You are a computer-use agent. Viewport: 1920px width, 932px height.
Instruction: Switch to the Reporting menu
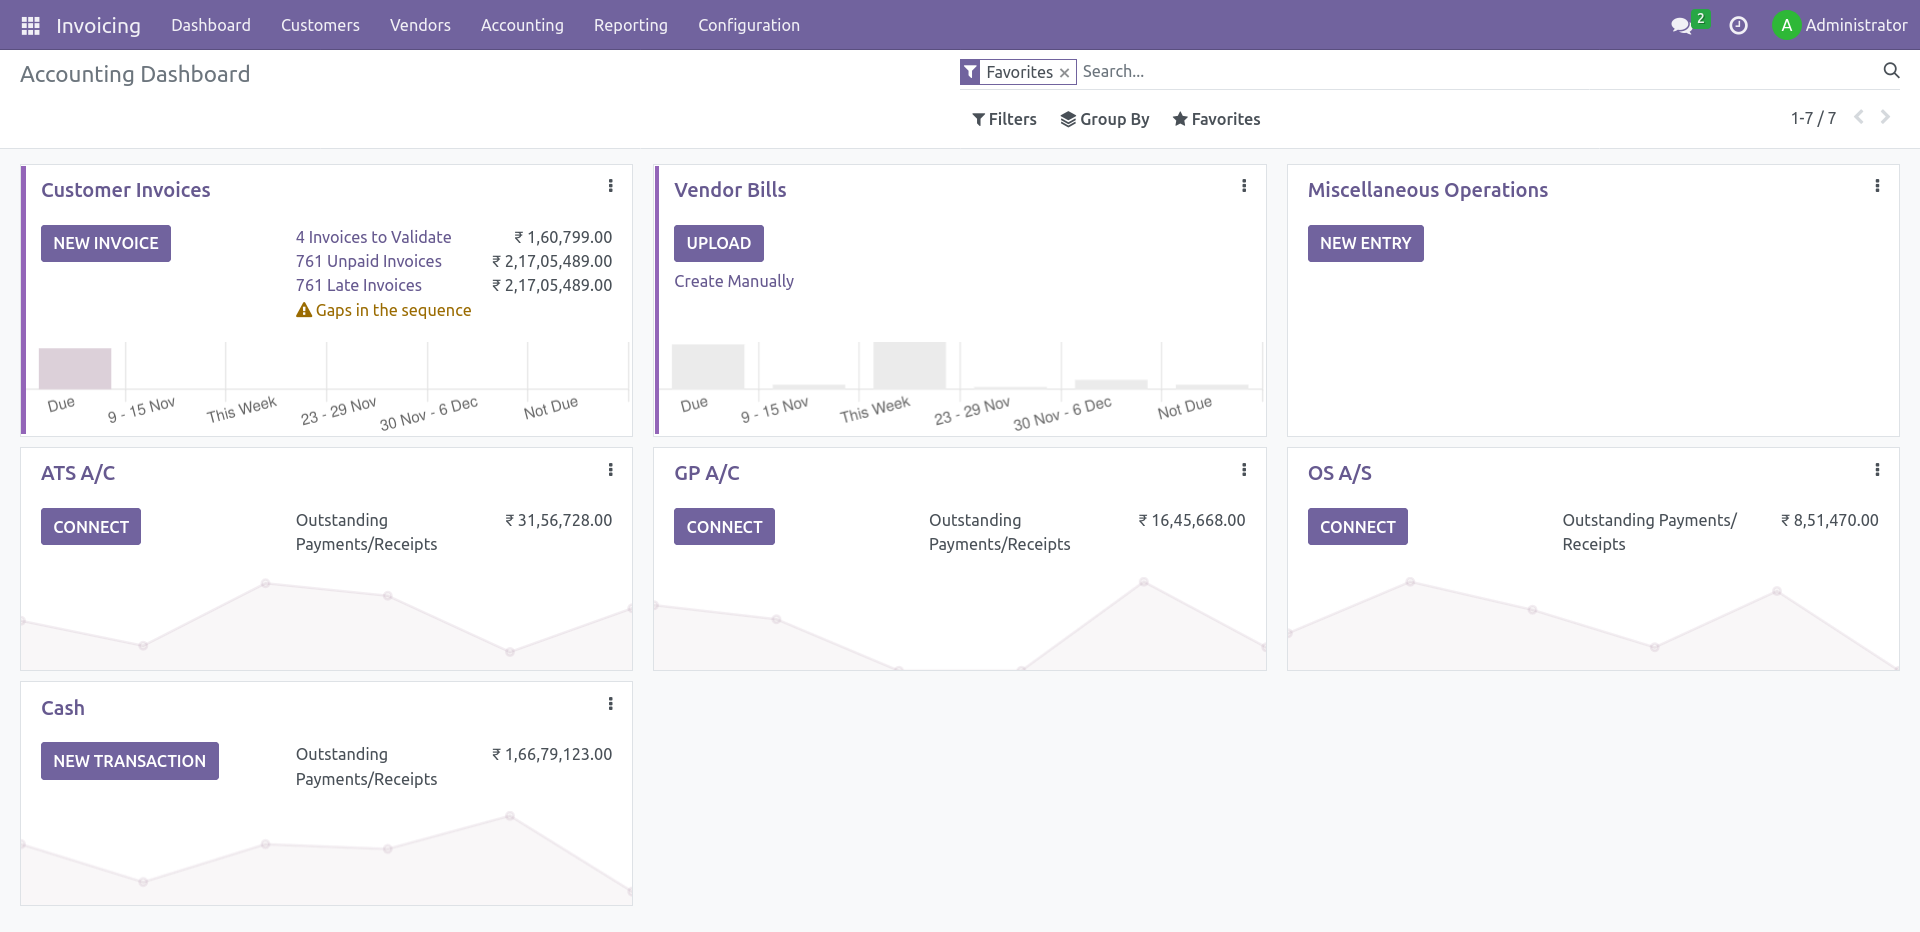[630, 25]
